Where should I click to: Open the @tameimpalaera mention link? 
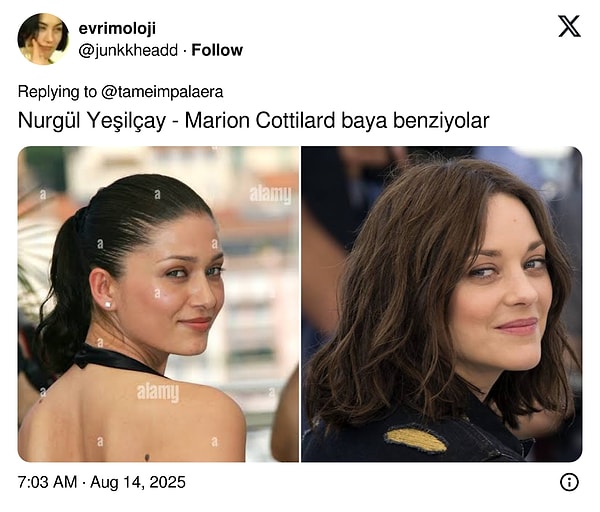[x=162, y=92]
